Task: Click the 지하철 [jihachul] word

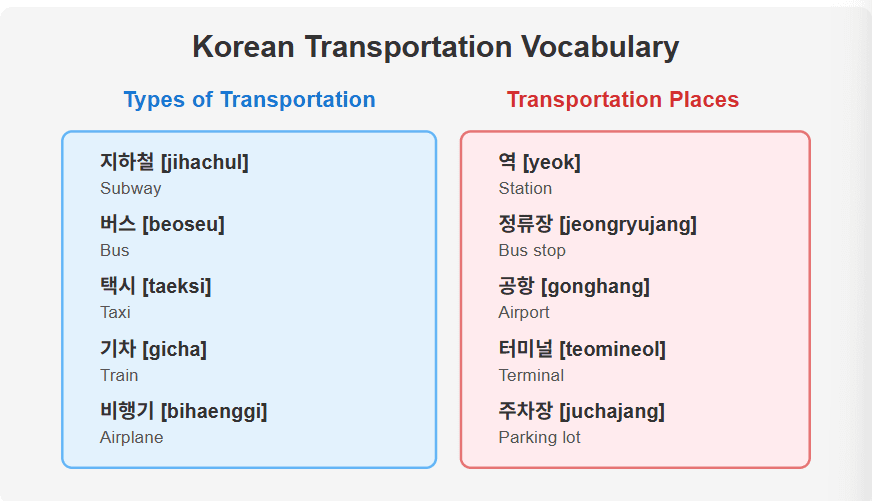Action: (174, 162)
